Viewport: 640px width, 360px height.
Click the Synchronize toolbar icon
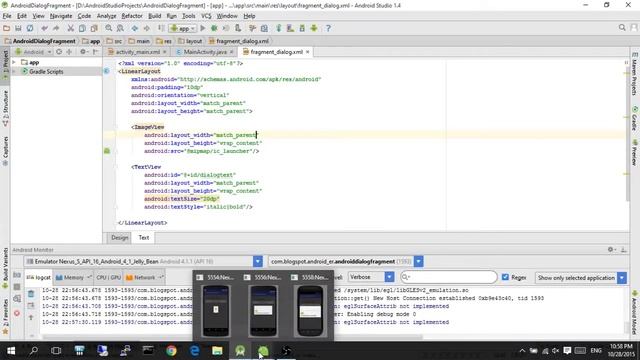click(30, 28)
